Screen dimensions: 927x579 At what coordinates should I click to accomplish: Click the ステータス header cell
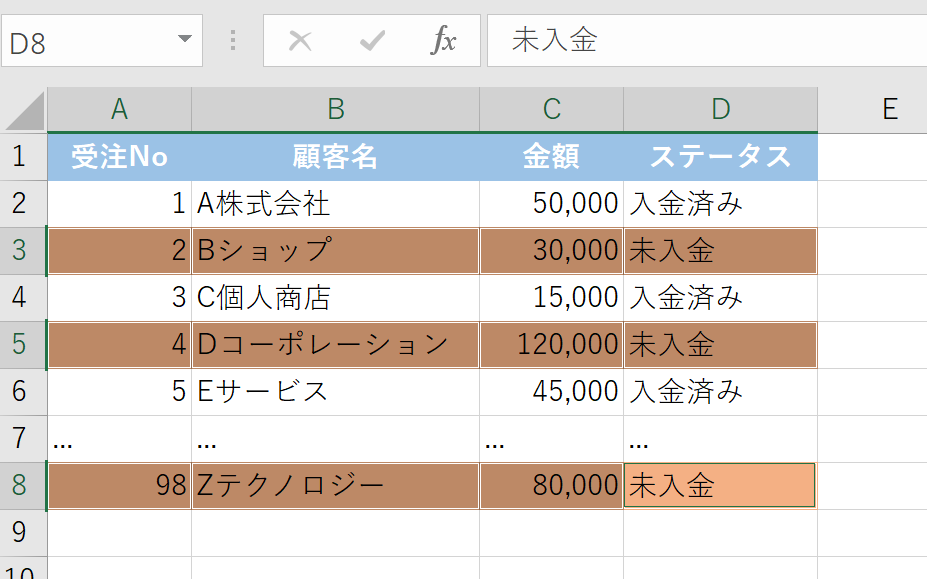(720, 157)
